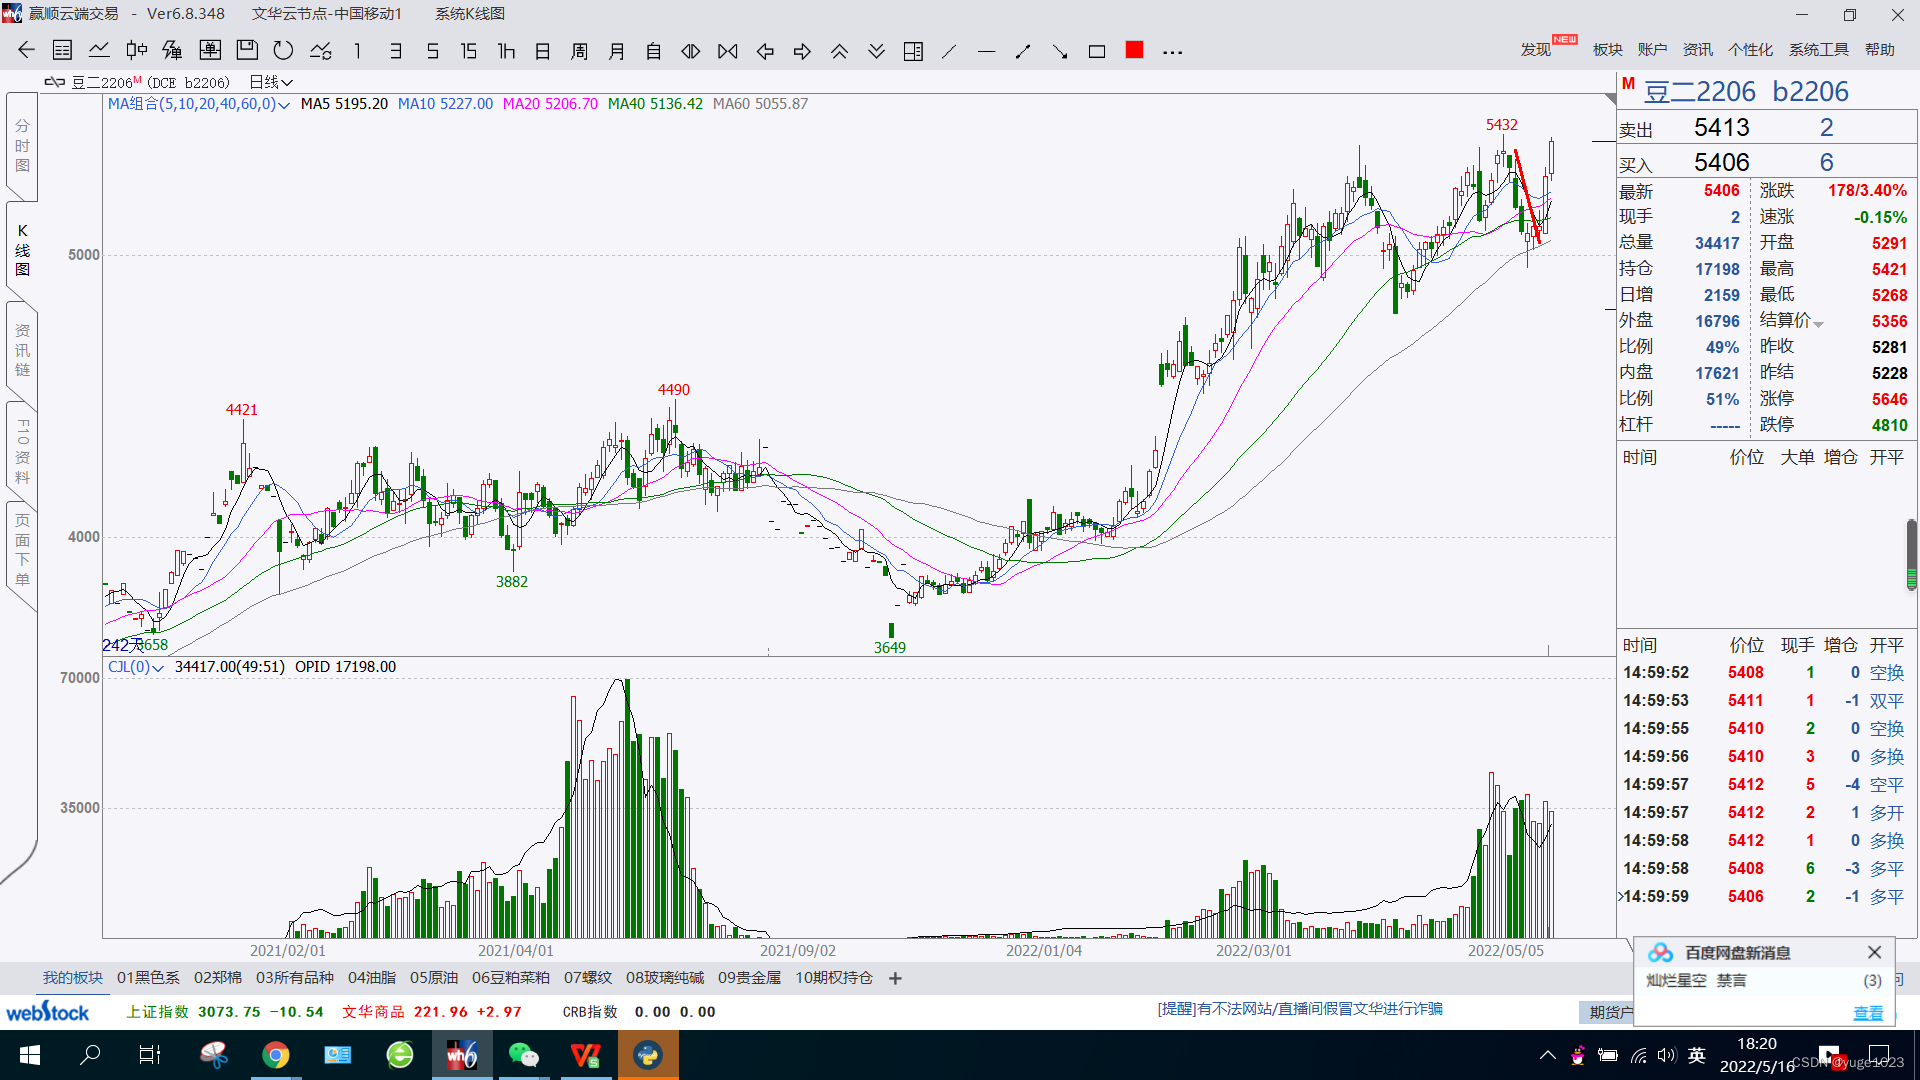
Task: Select the 5-minute period button
Action: coord(432,51)
